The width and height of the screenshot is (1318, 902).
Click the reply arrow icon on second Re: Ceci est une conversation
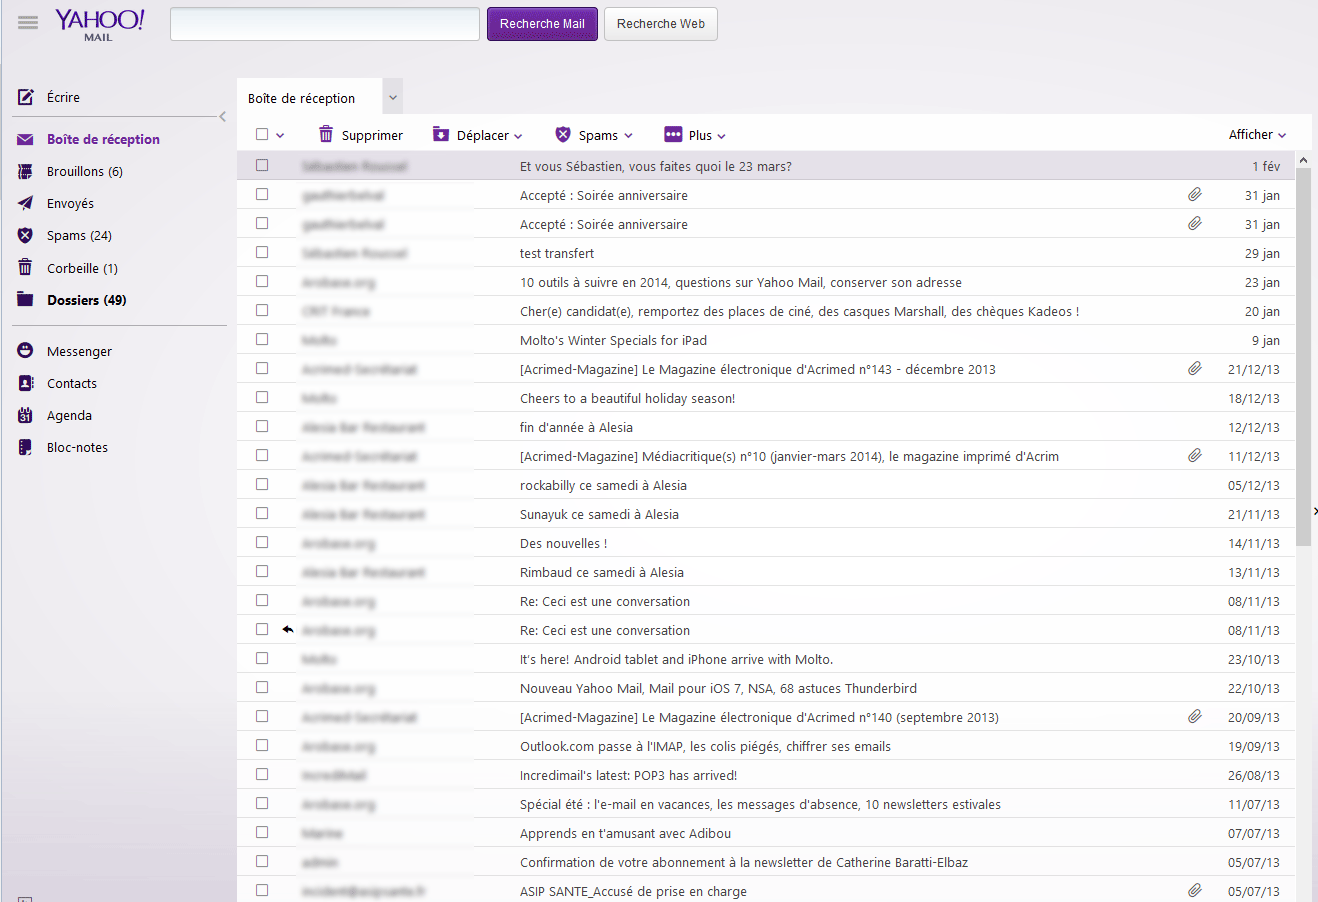(288, 630)
